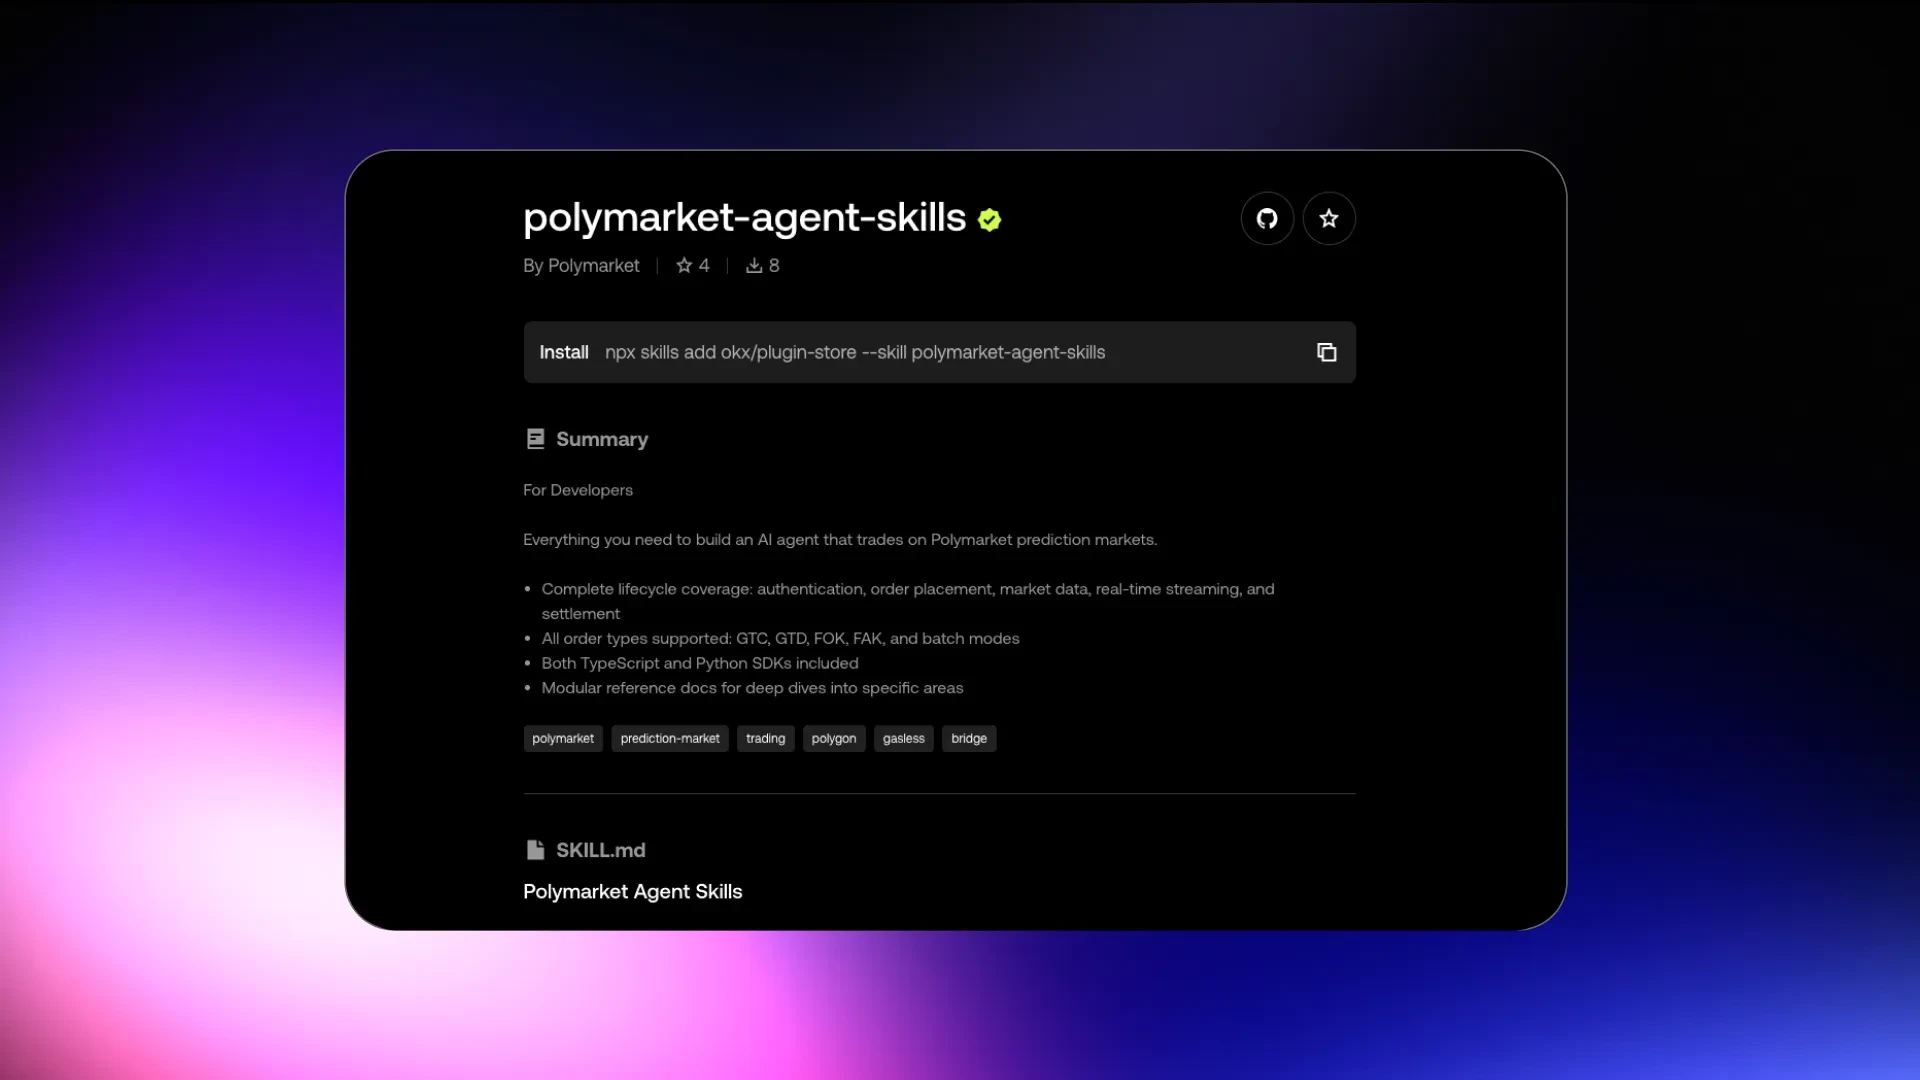
Task: Click the downloads count icon
Action: (x=754, y=265)
